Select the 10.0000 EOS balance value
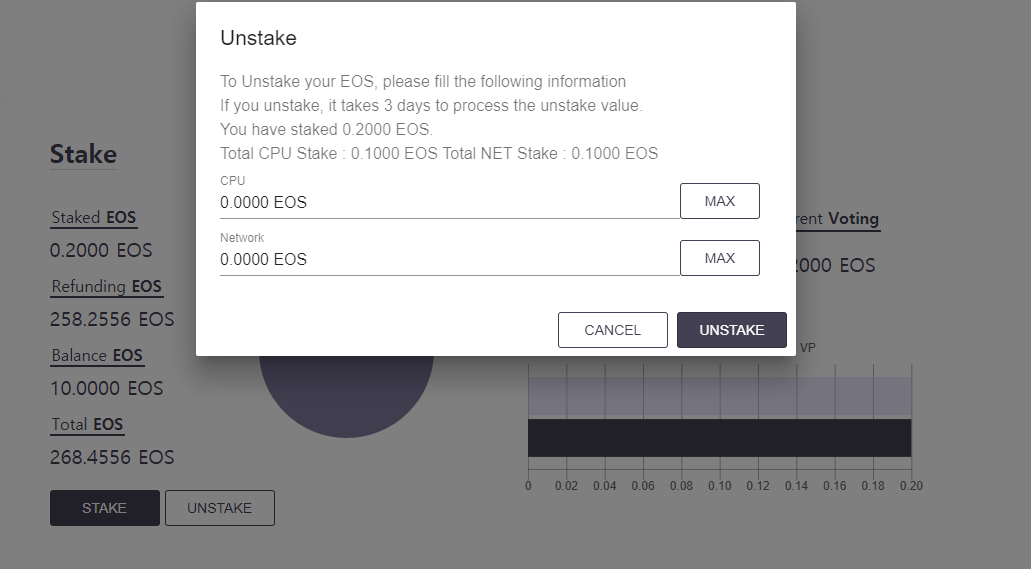 [106, 388]
